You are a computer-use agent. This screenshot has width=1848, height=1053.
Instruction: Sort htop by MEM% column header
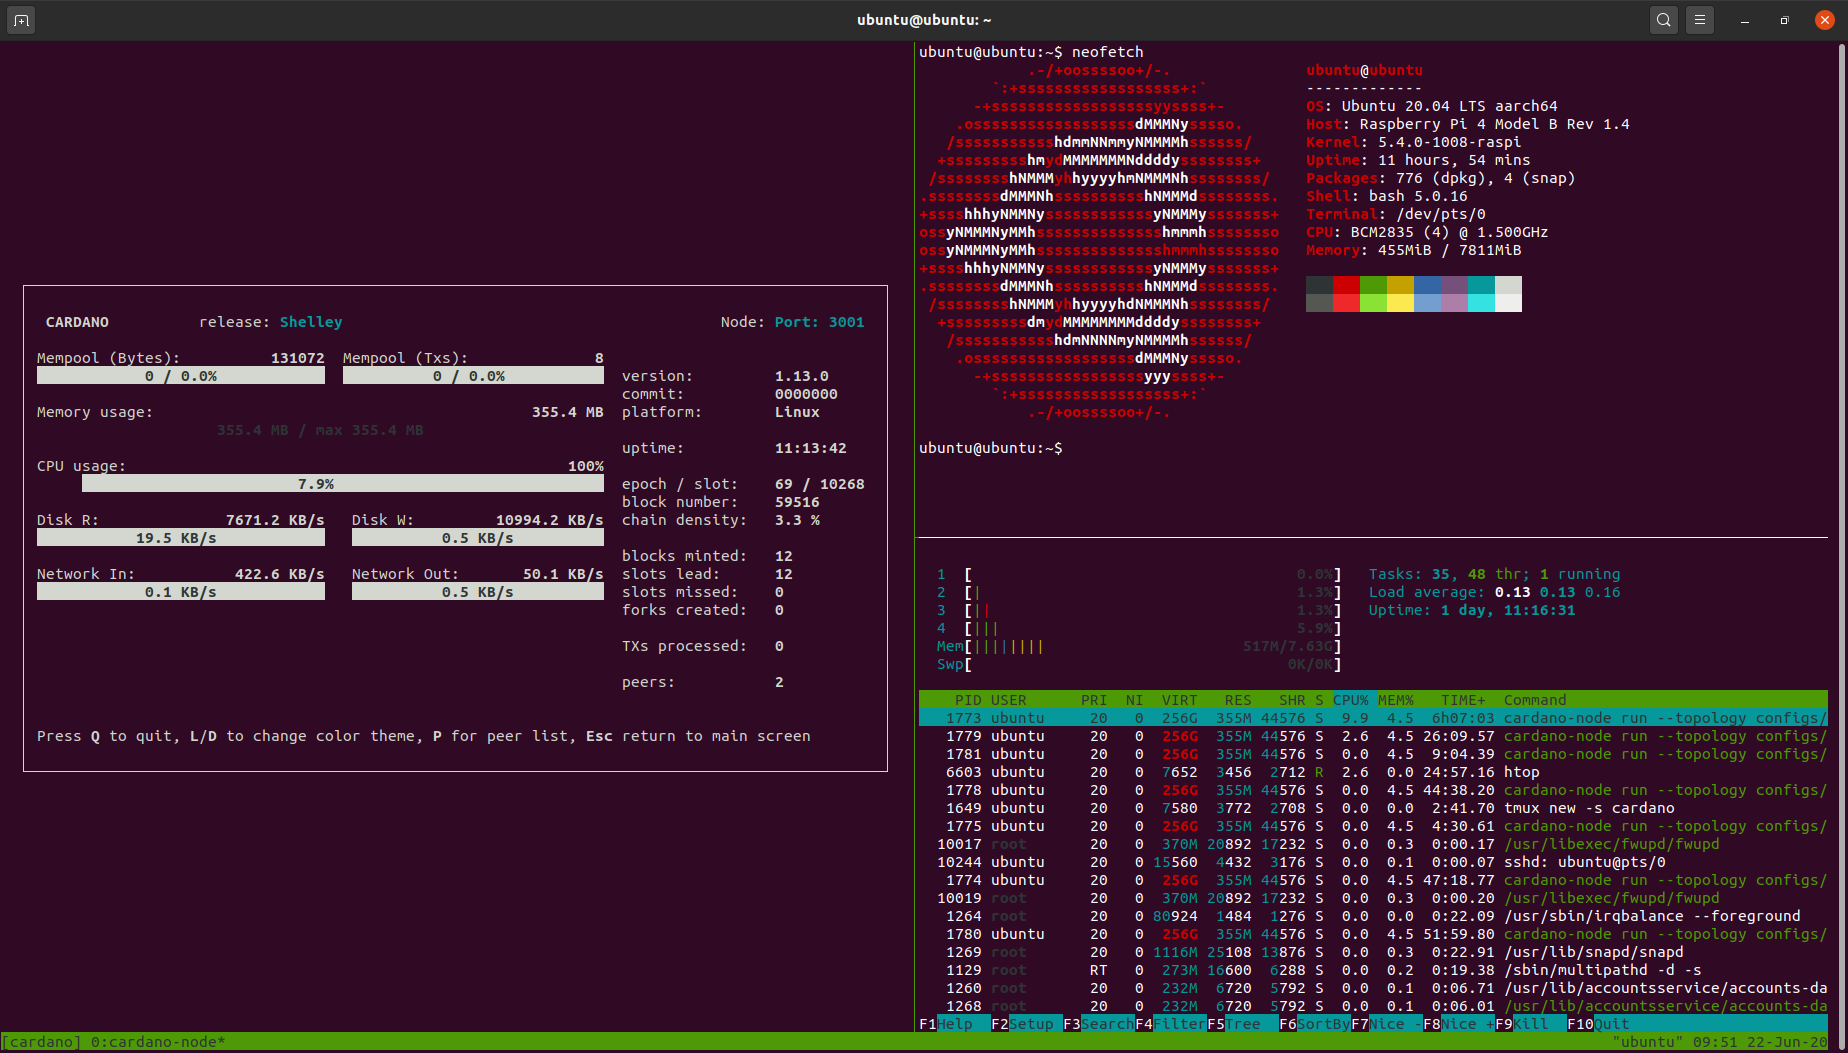click(x=1395, y=700)
